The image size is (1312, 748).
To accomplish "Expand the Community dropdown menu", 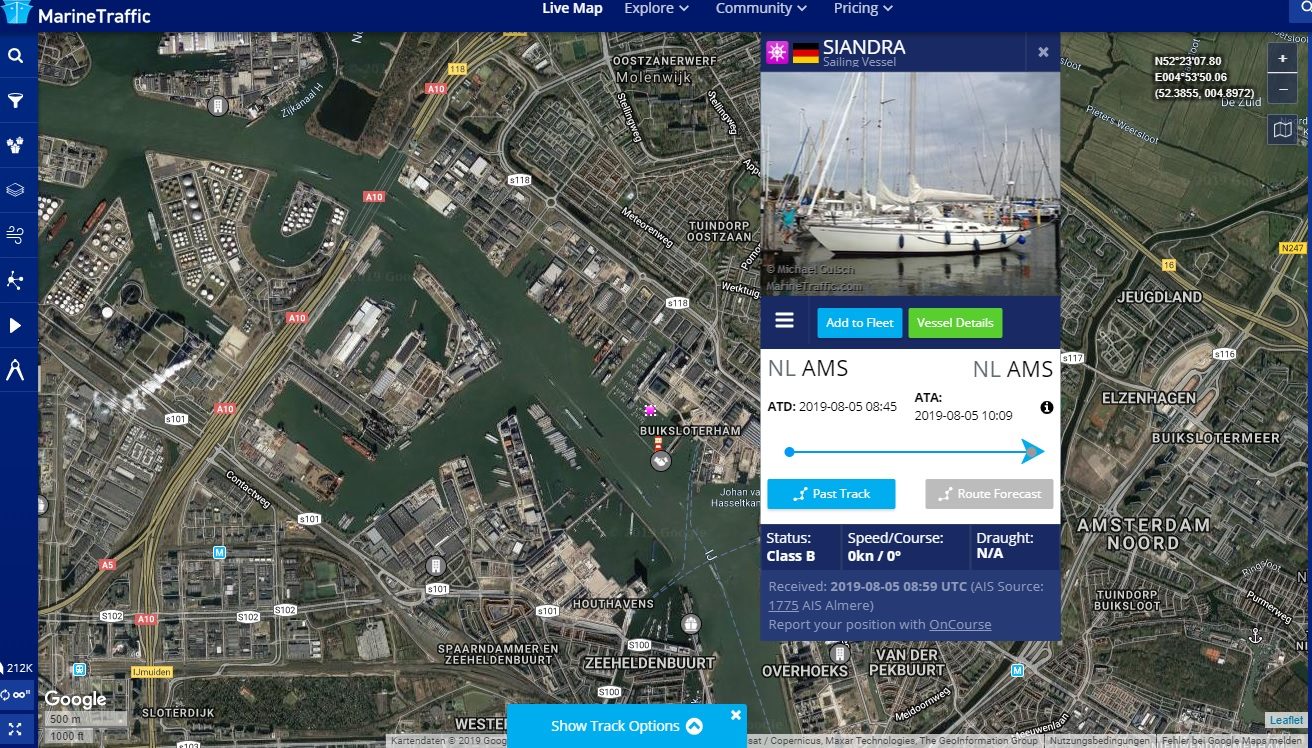I will [761, 9].
